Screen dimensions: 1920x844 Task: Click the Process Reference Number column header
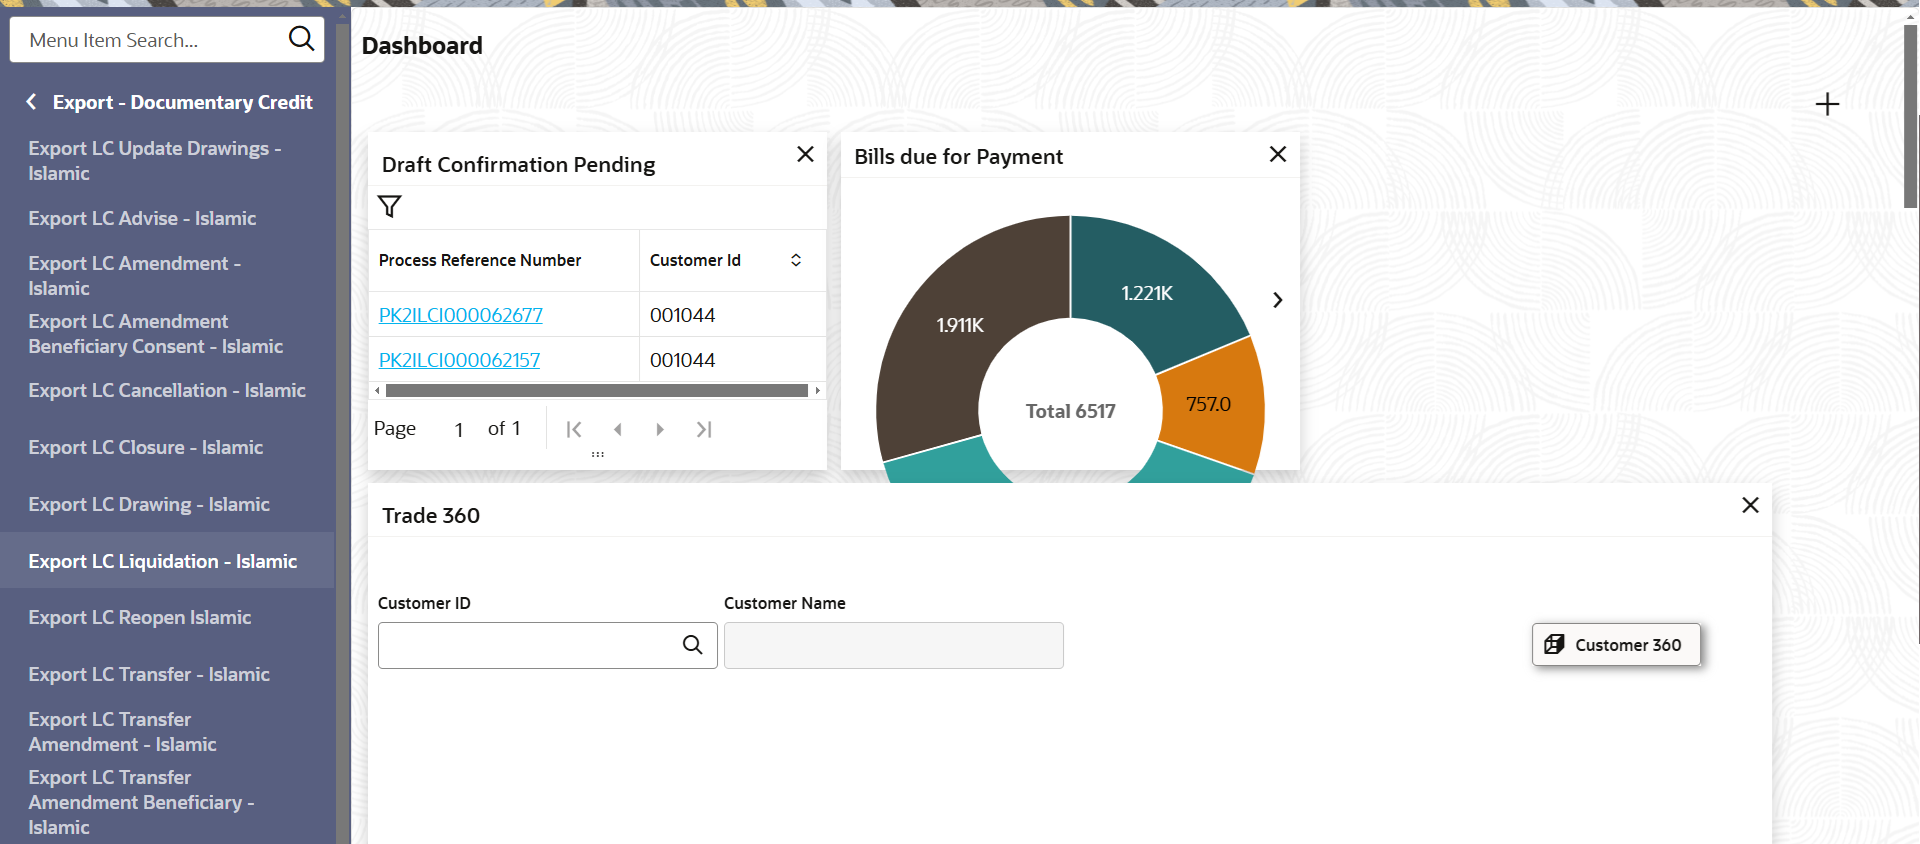[480, 260]
